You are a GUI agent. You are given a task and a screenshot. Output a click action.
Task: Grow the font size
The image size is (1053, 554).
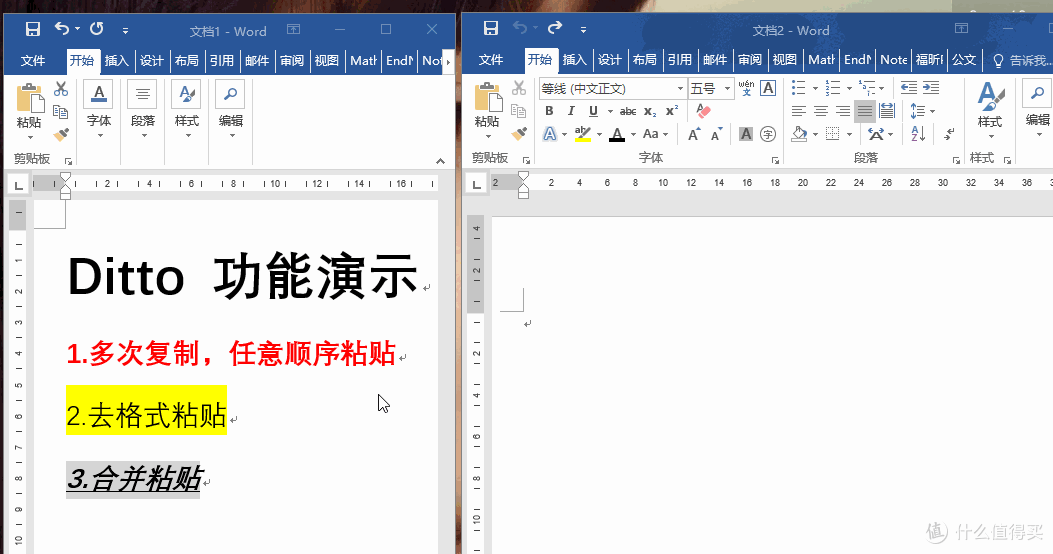click(x=694, y=134)
